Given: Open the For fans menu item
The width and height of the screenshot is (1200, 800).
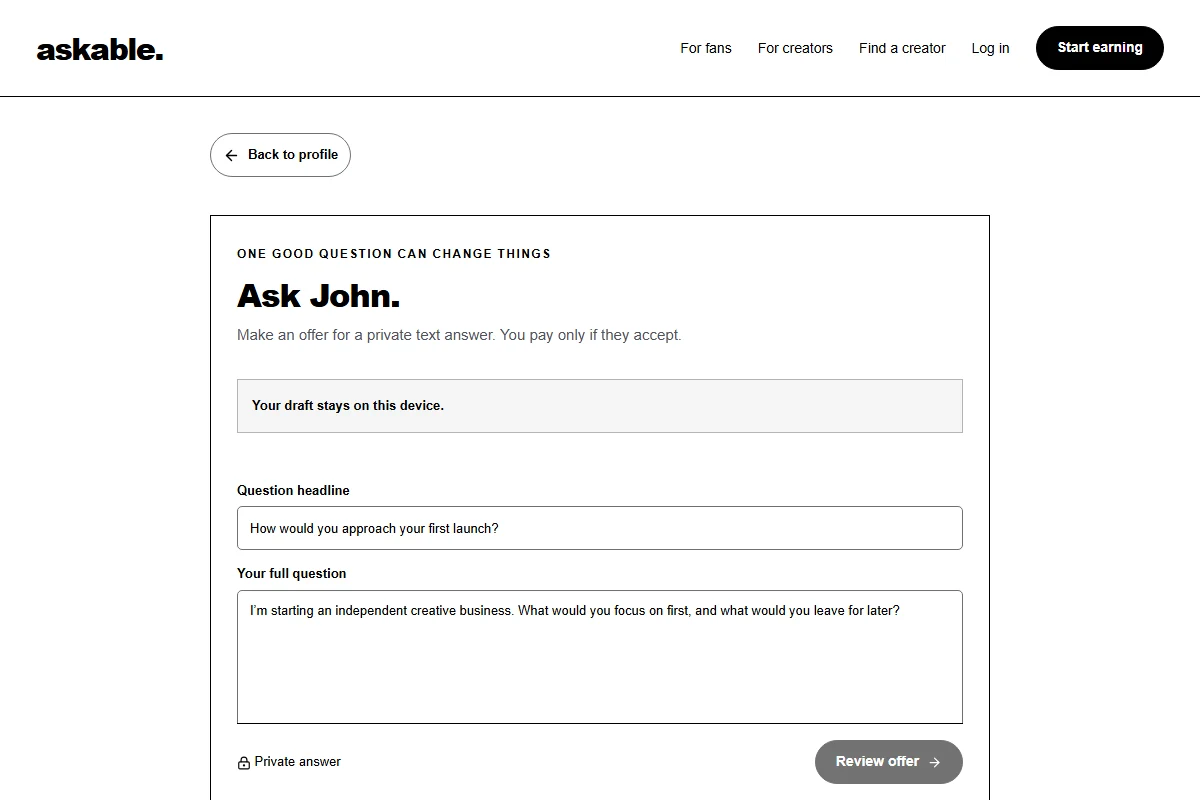Looking at the screenshot, I should point(706,48).
